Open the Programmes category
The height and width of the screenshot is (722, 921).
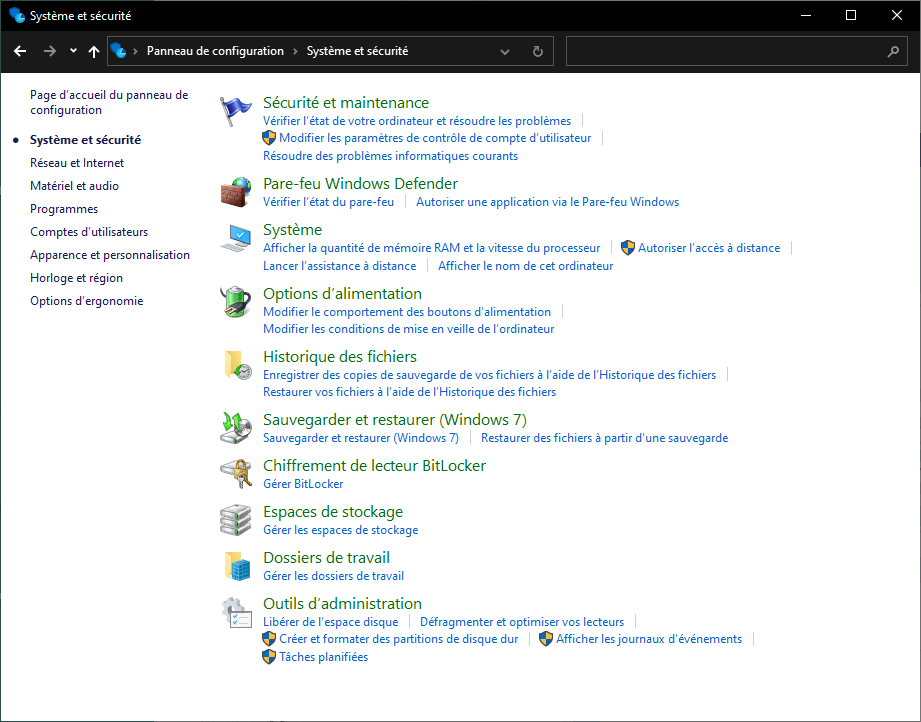pos(64,209)
